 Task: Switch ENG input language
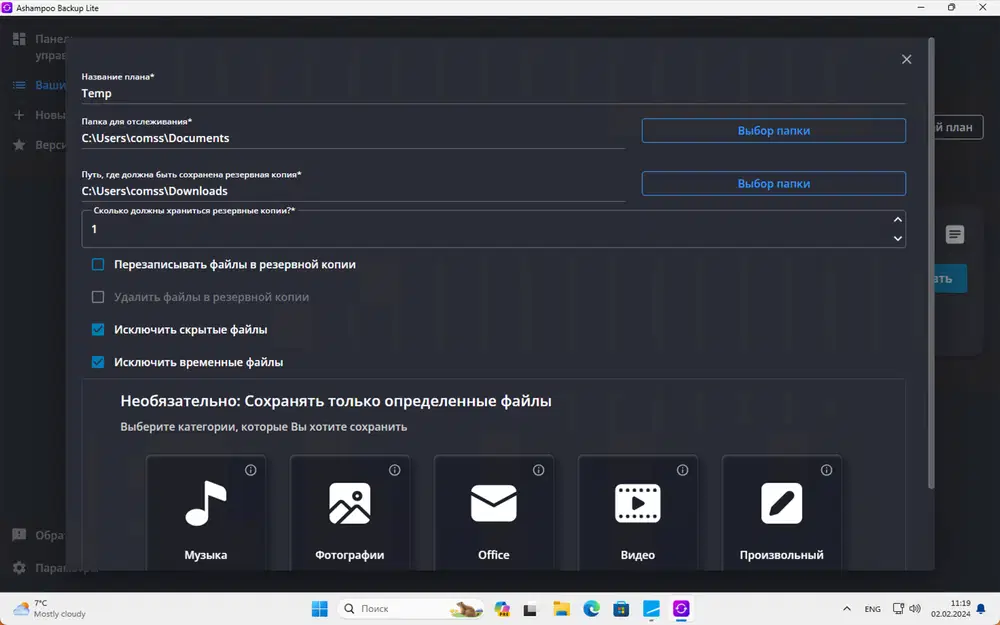coord(872,609)
